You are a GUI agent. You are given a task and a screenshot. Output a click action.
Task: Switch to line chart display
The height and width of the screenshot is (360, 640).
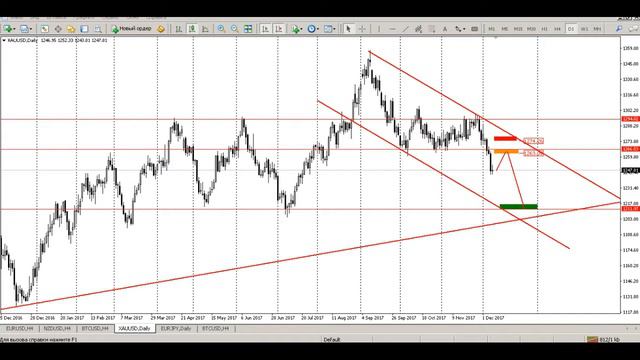(205, 29)
